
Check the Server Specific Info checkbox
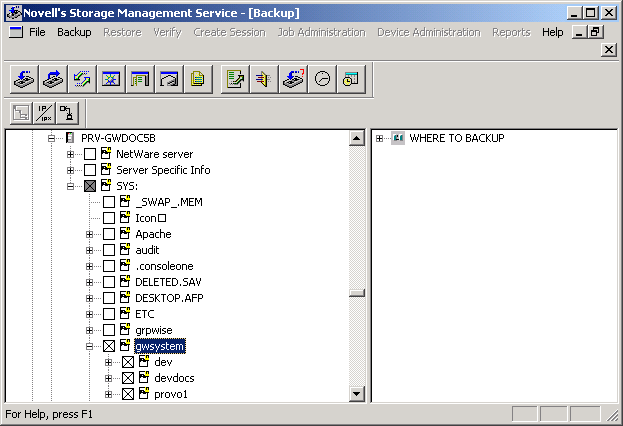point(90,170)
